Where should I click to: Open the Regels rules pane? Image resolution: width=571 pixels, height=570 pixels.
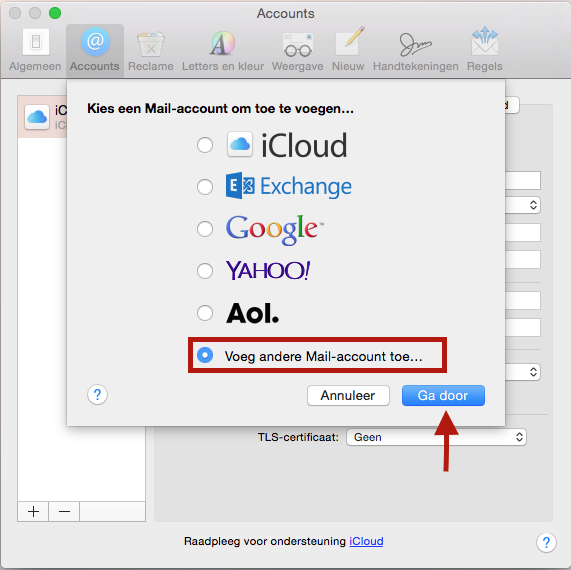pyautogui.click(x=485, y=50)
